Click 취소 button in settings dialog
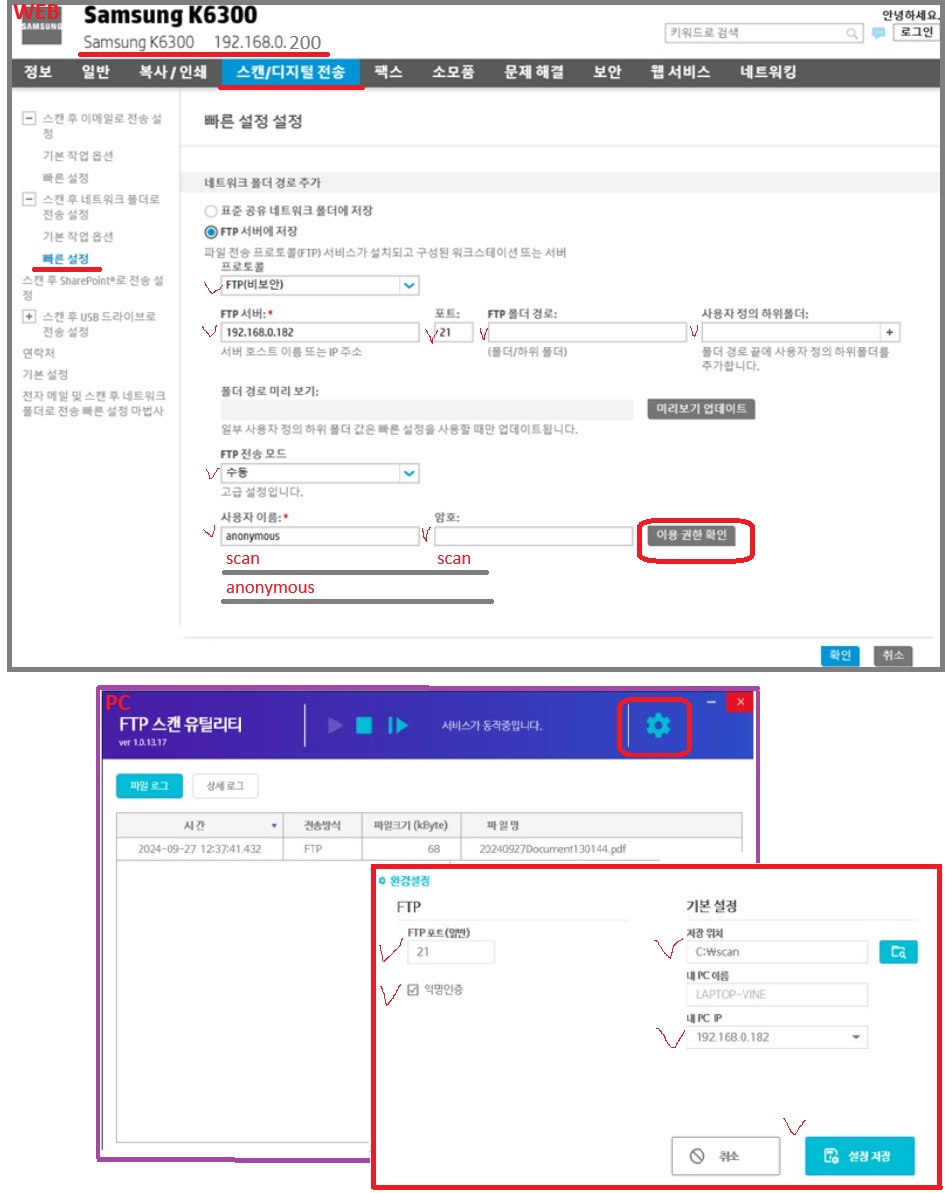The width and height of the screenshot is (945, 1193). click(x=726, y=1156)
